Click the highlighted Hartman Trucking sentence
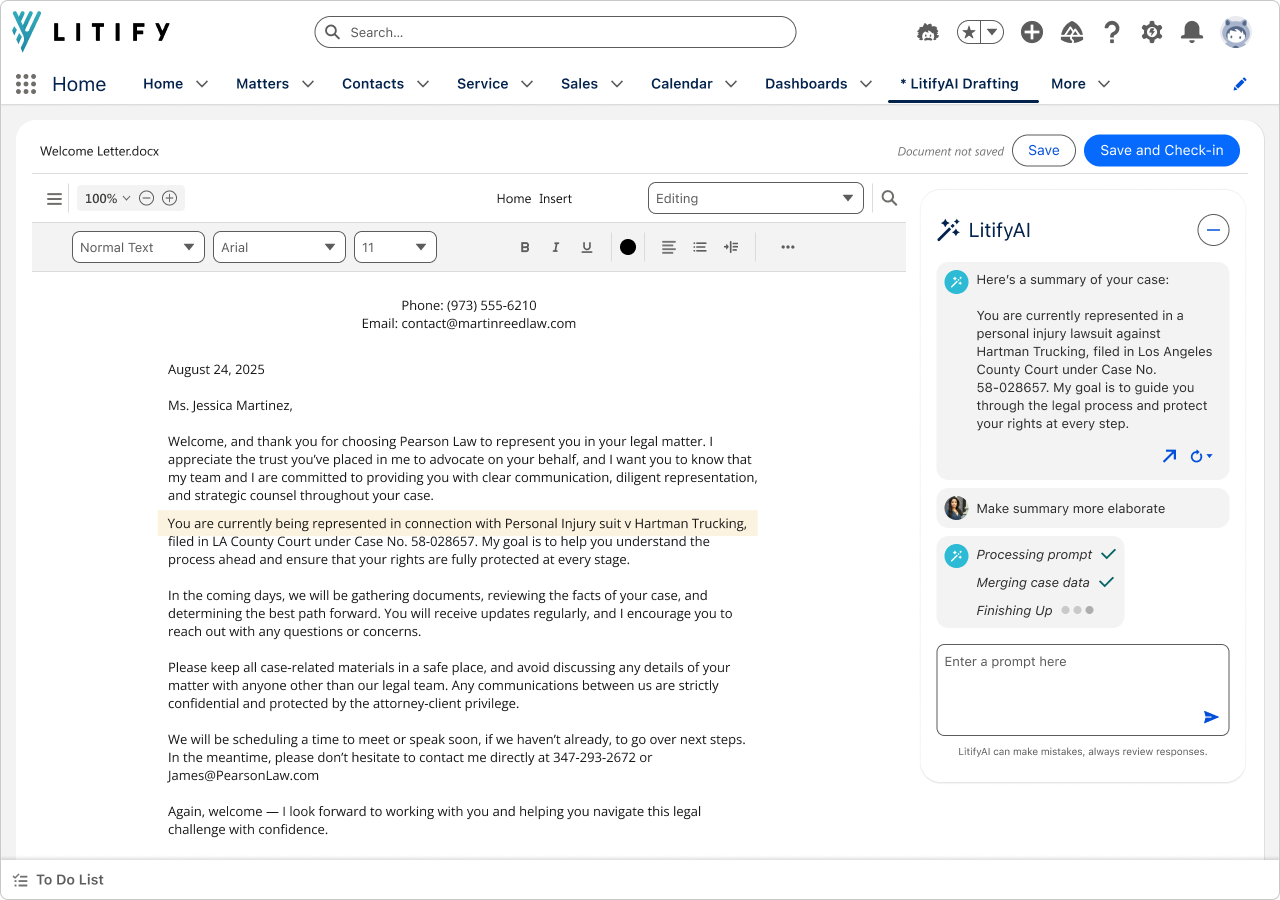 click(457, 523)
